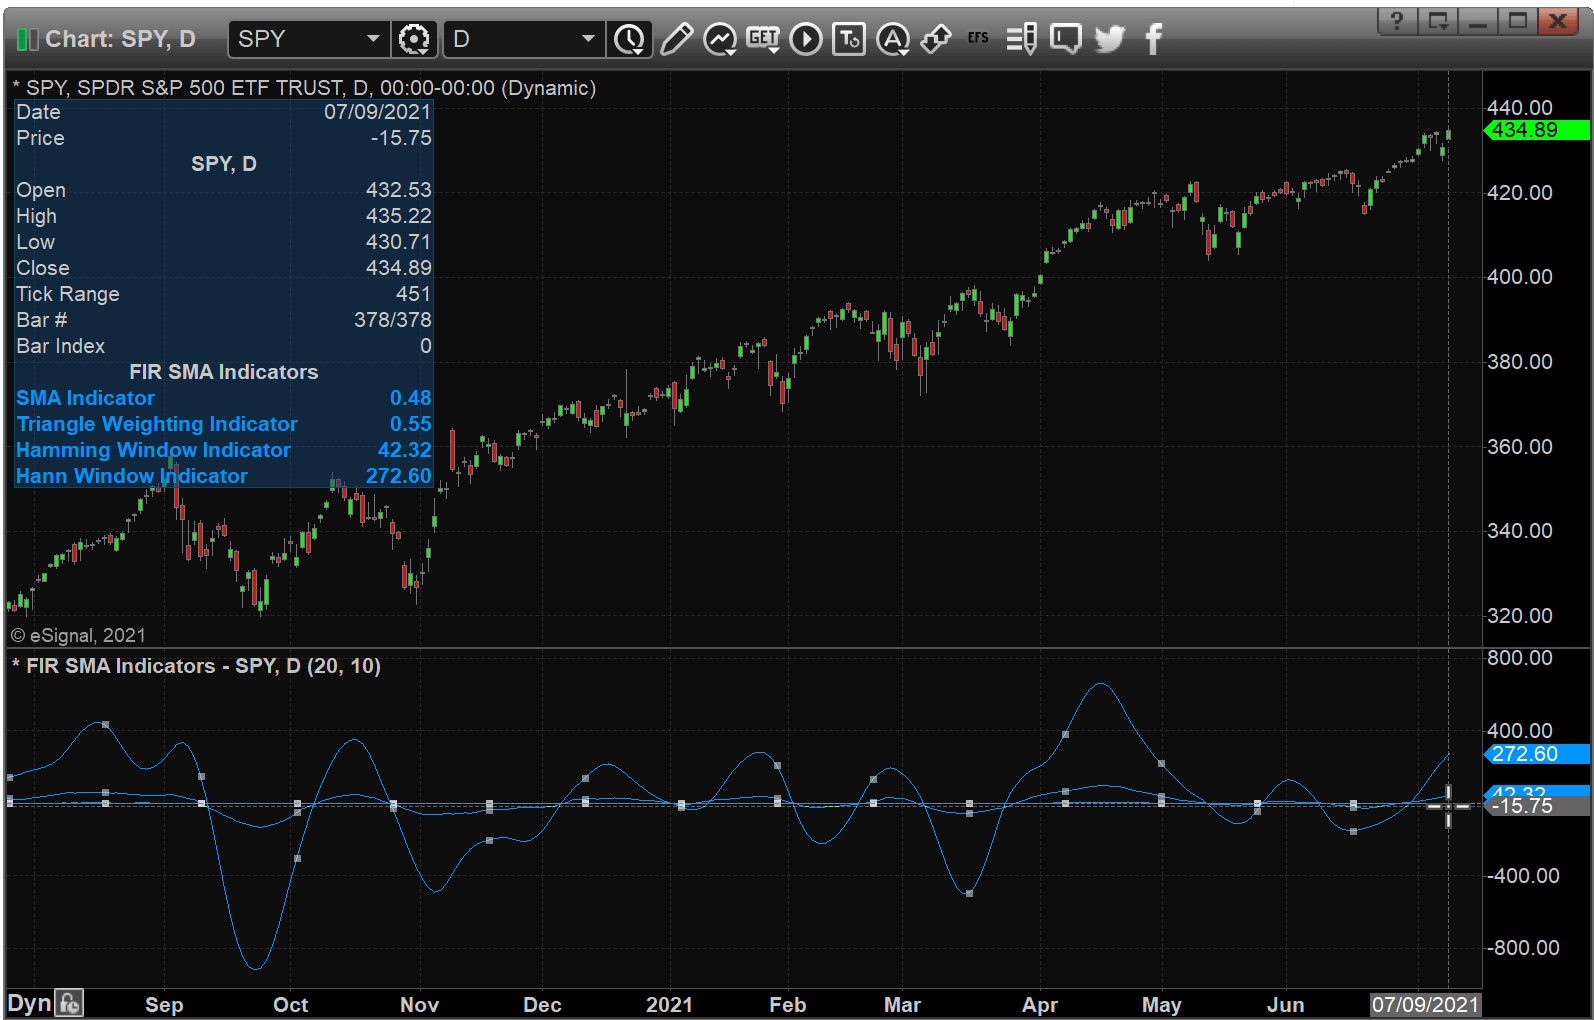Click the Close 434.89 value row

tap(224, 268)
